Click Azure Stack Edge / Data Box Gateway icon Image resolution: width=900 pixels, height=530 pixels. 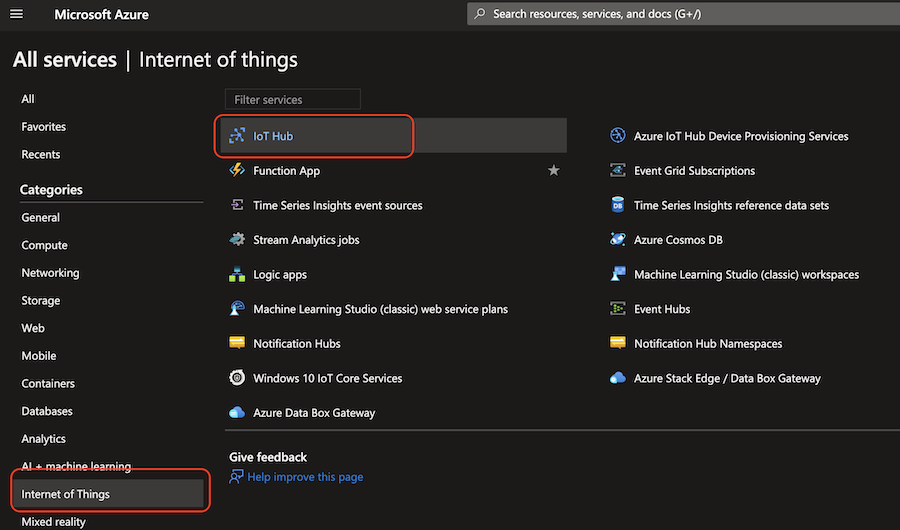[618, 378]
